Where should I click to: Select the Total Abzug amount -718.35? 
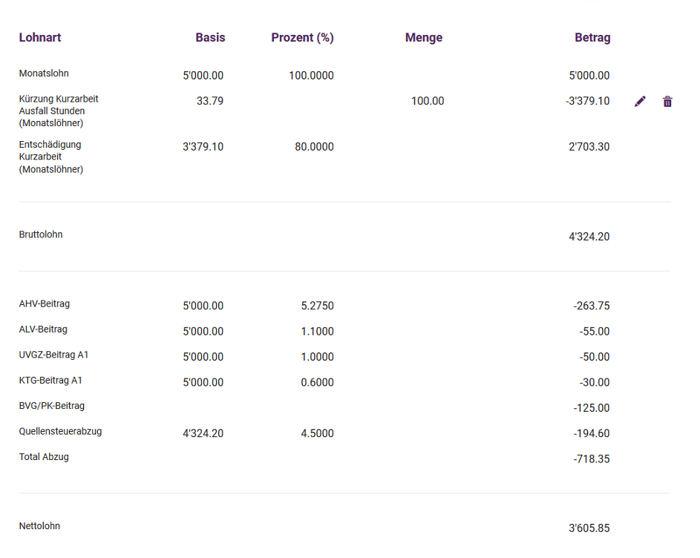point(592,459)
